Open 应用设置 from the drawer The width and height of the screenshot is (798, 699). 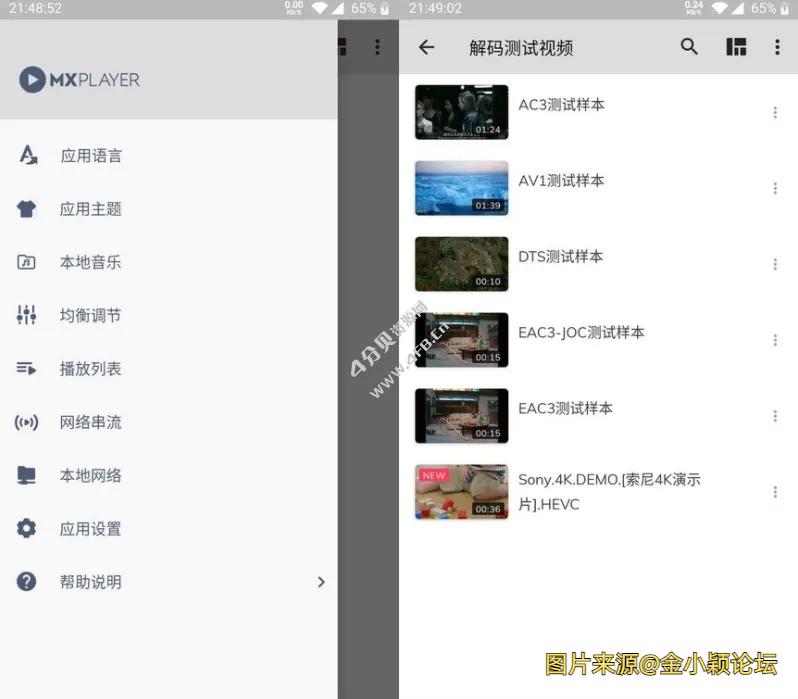click(x=168, y=528)
